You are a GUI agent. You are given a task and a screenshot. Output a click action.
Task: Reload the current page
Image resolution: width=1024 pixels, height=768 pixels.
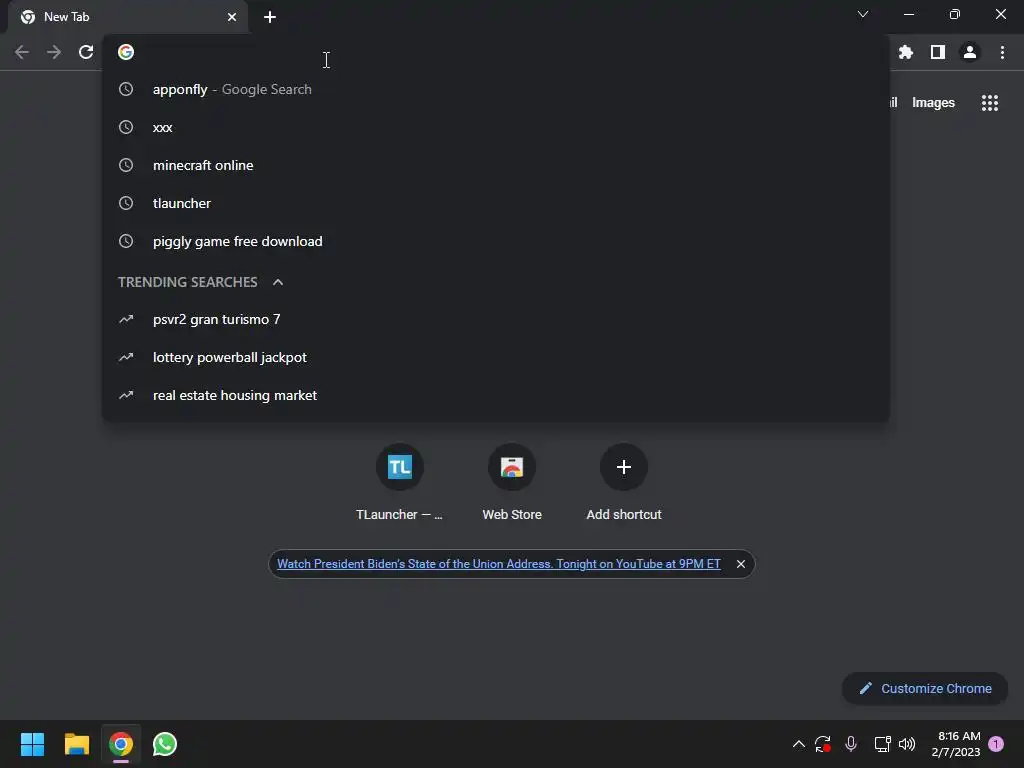(86, 52)
